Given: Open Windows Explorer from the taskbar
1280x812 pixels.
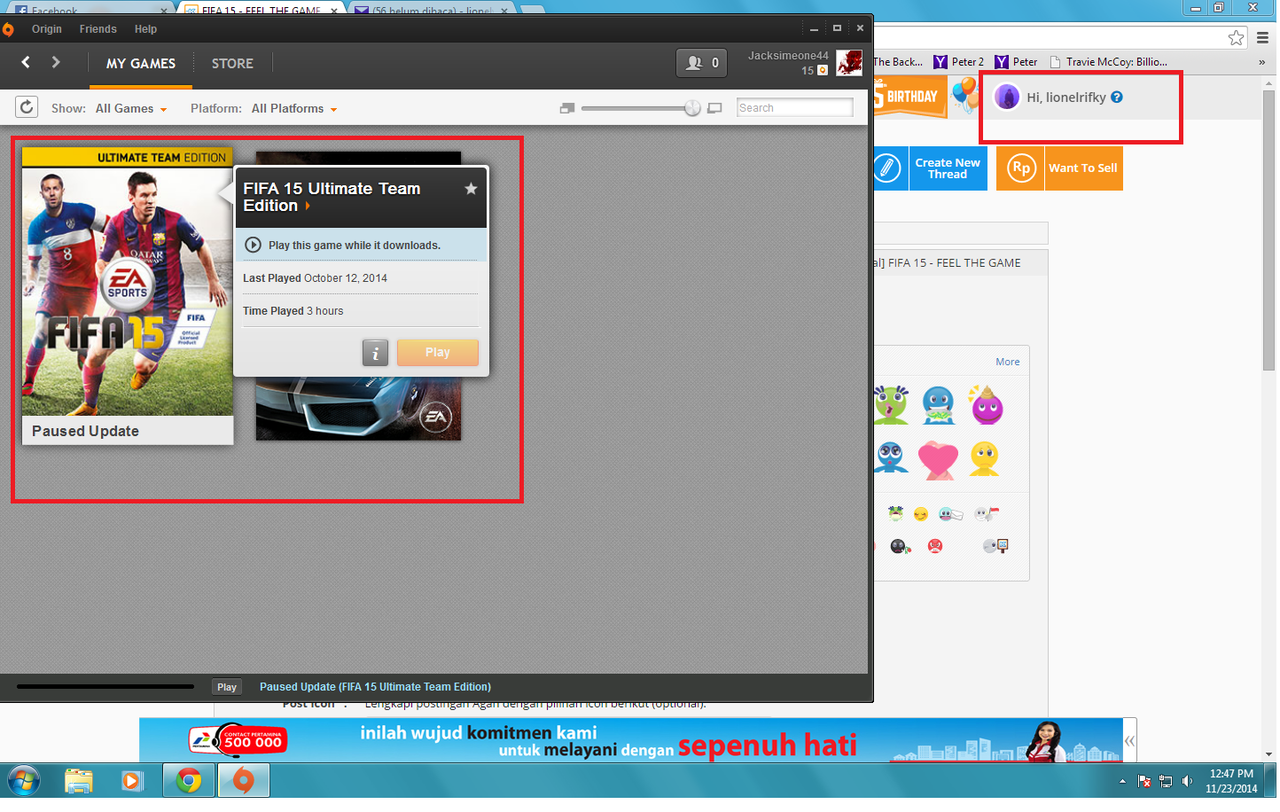Looking at the screenshot, I should (x=78, y=780).
